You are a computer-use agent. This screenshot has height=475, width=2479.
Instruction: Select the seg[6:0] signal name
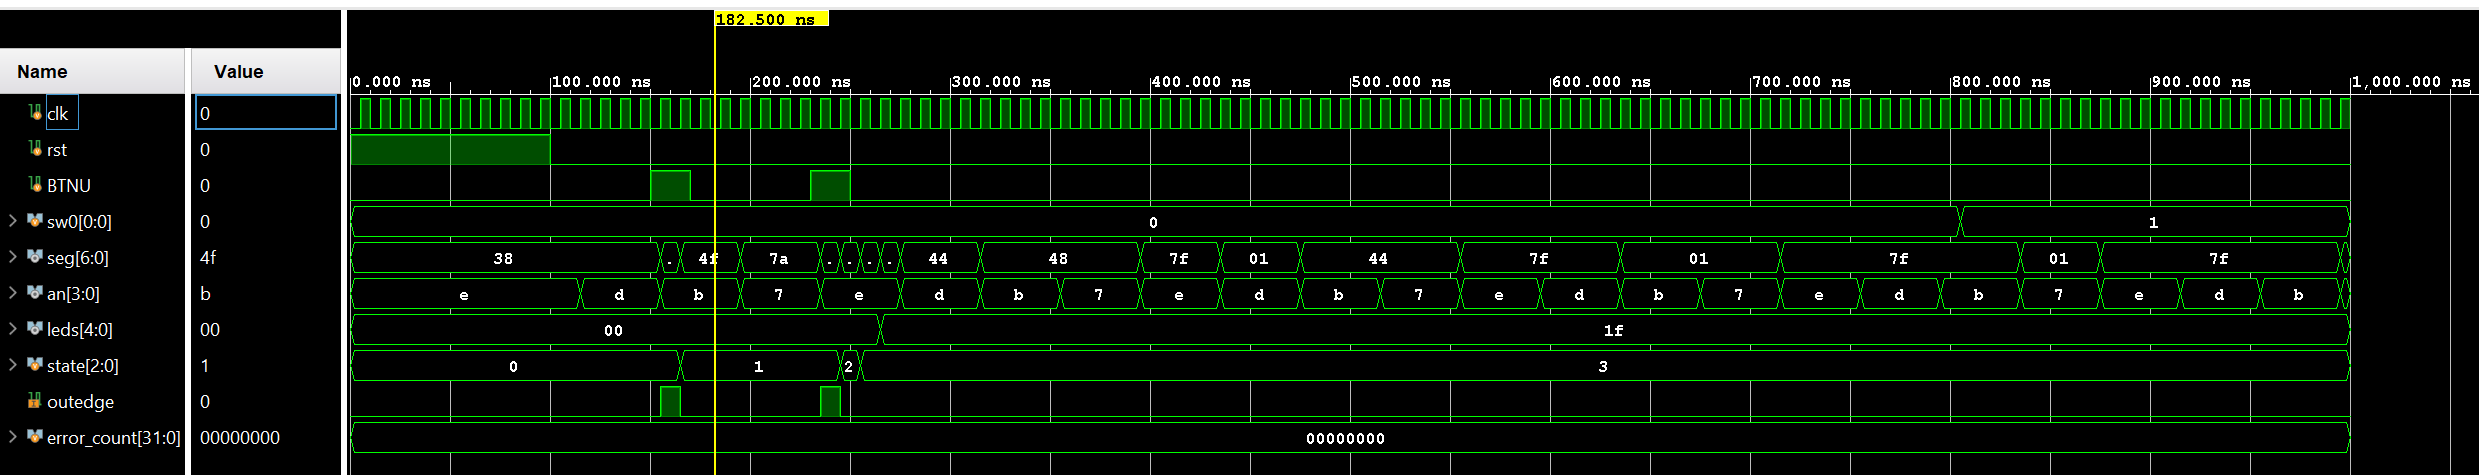pyautogui.click(x=78, y=257)
